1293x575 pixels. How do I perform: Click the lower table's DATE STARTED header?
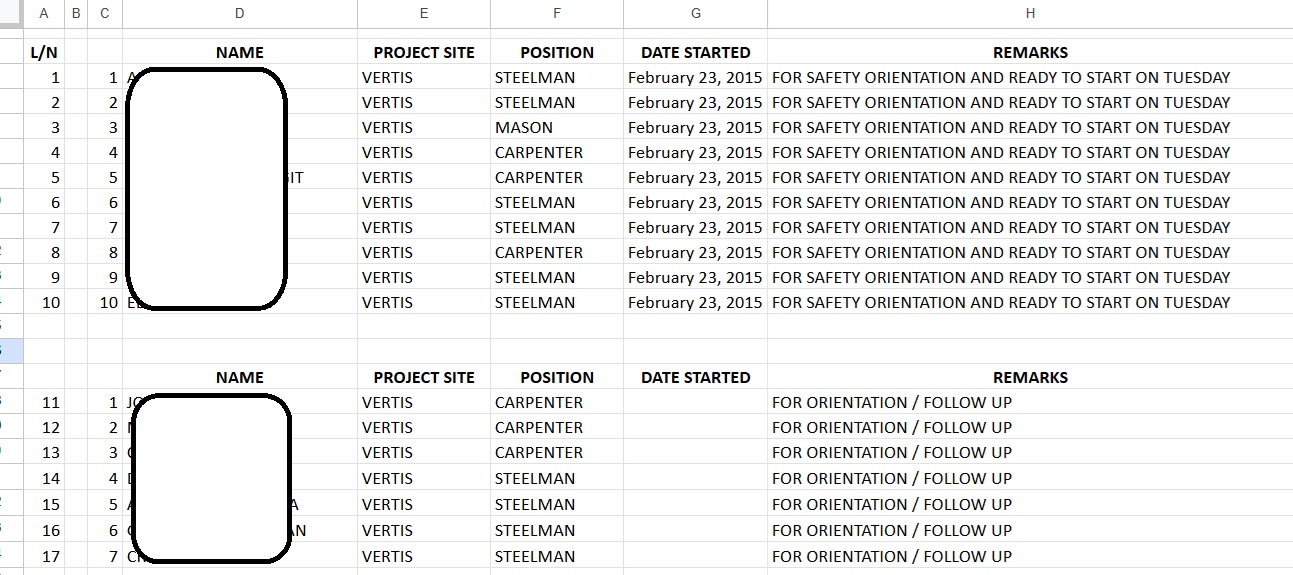[695, 378]
